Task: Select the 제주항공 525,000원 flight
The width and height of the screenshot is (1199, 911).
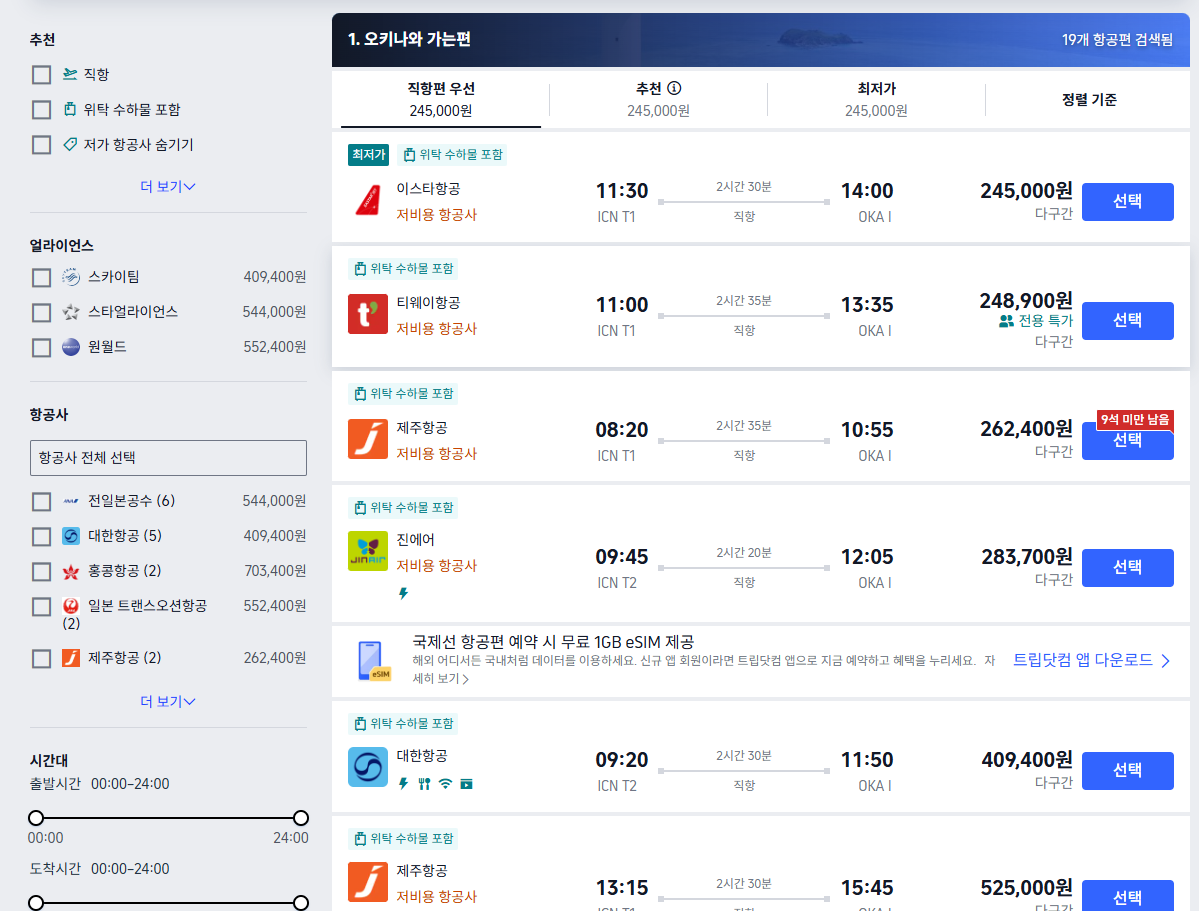Action: coord(1128,896)
